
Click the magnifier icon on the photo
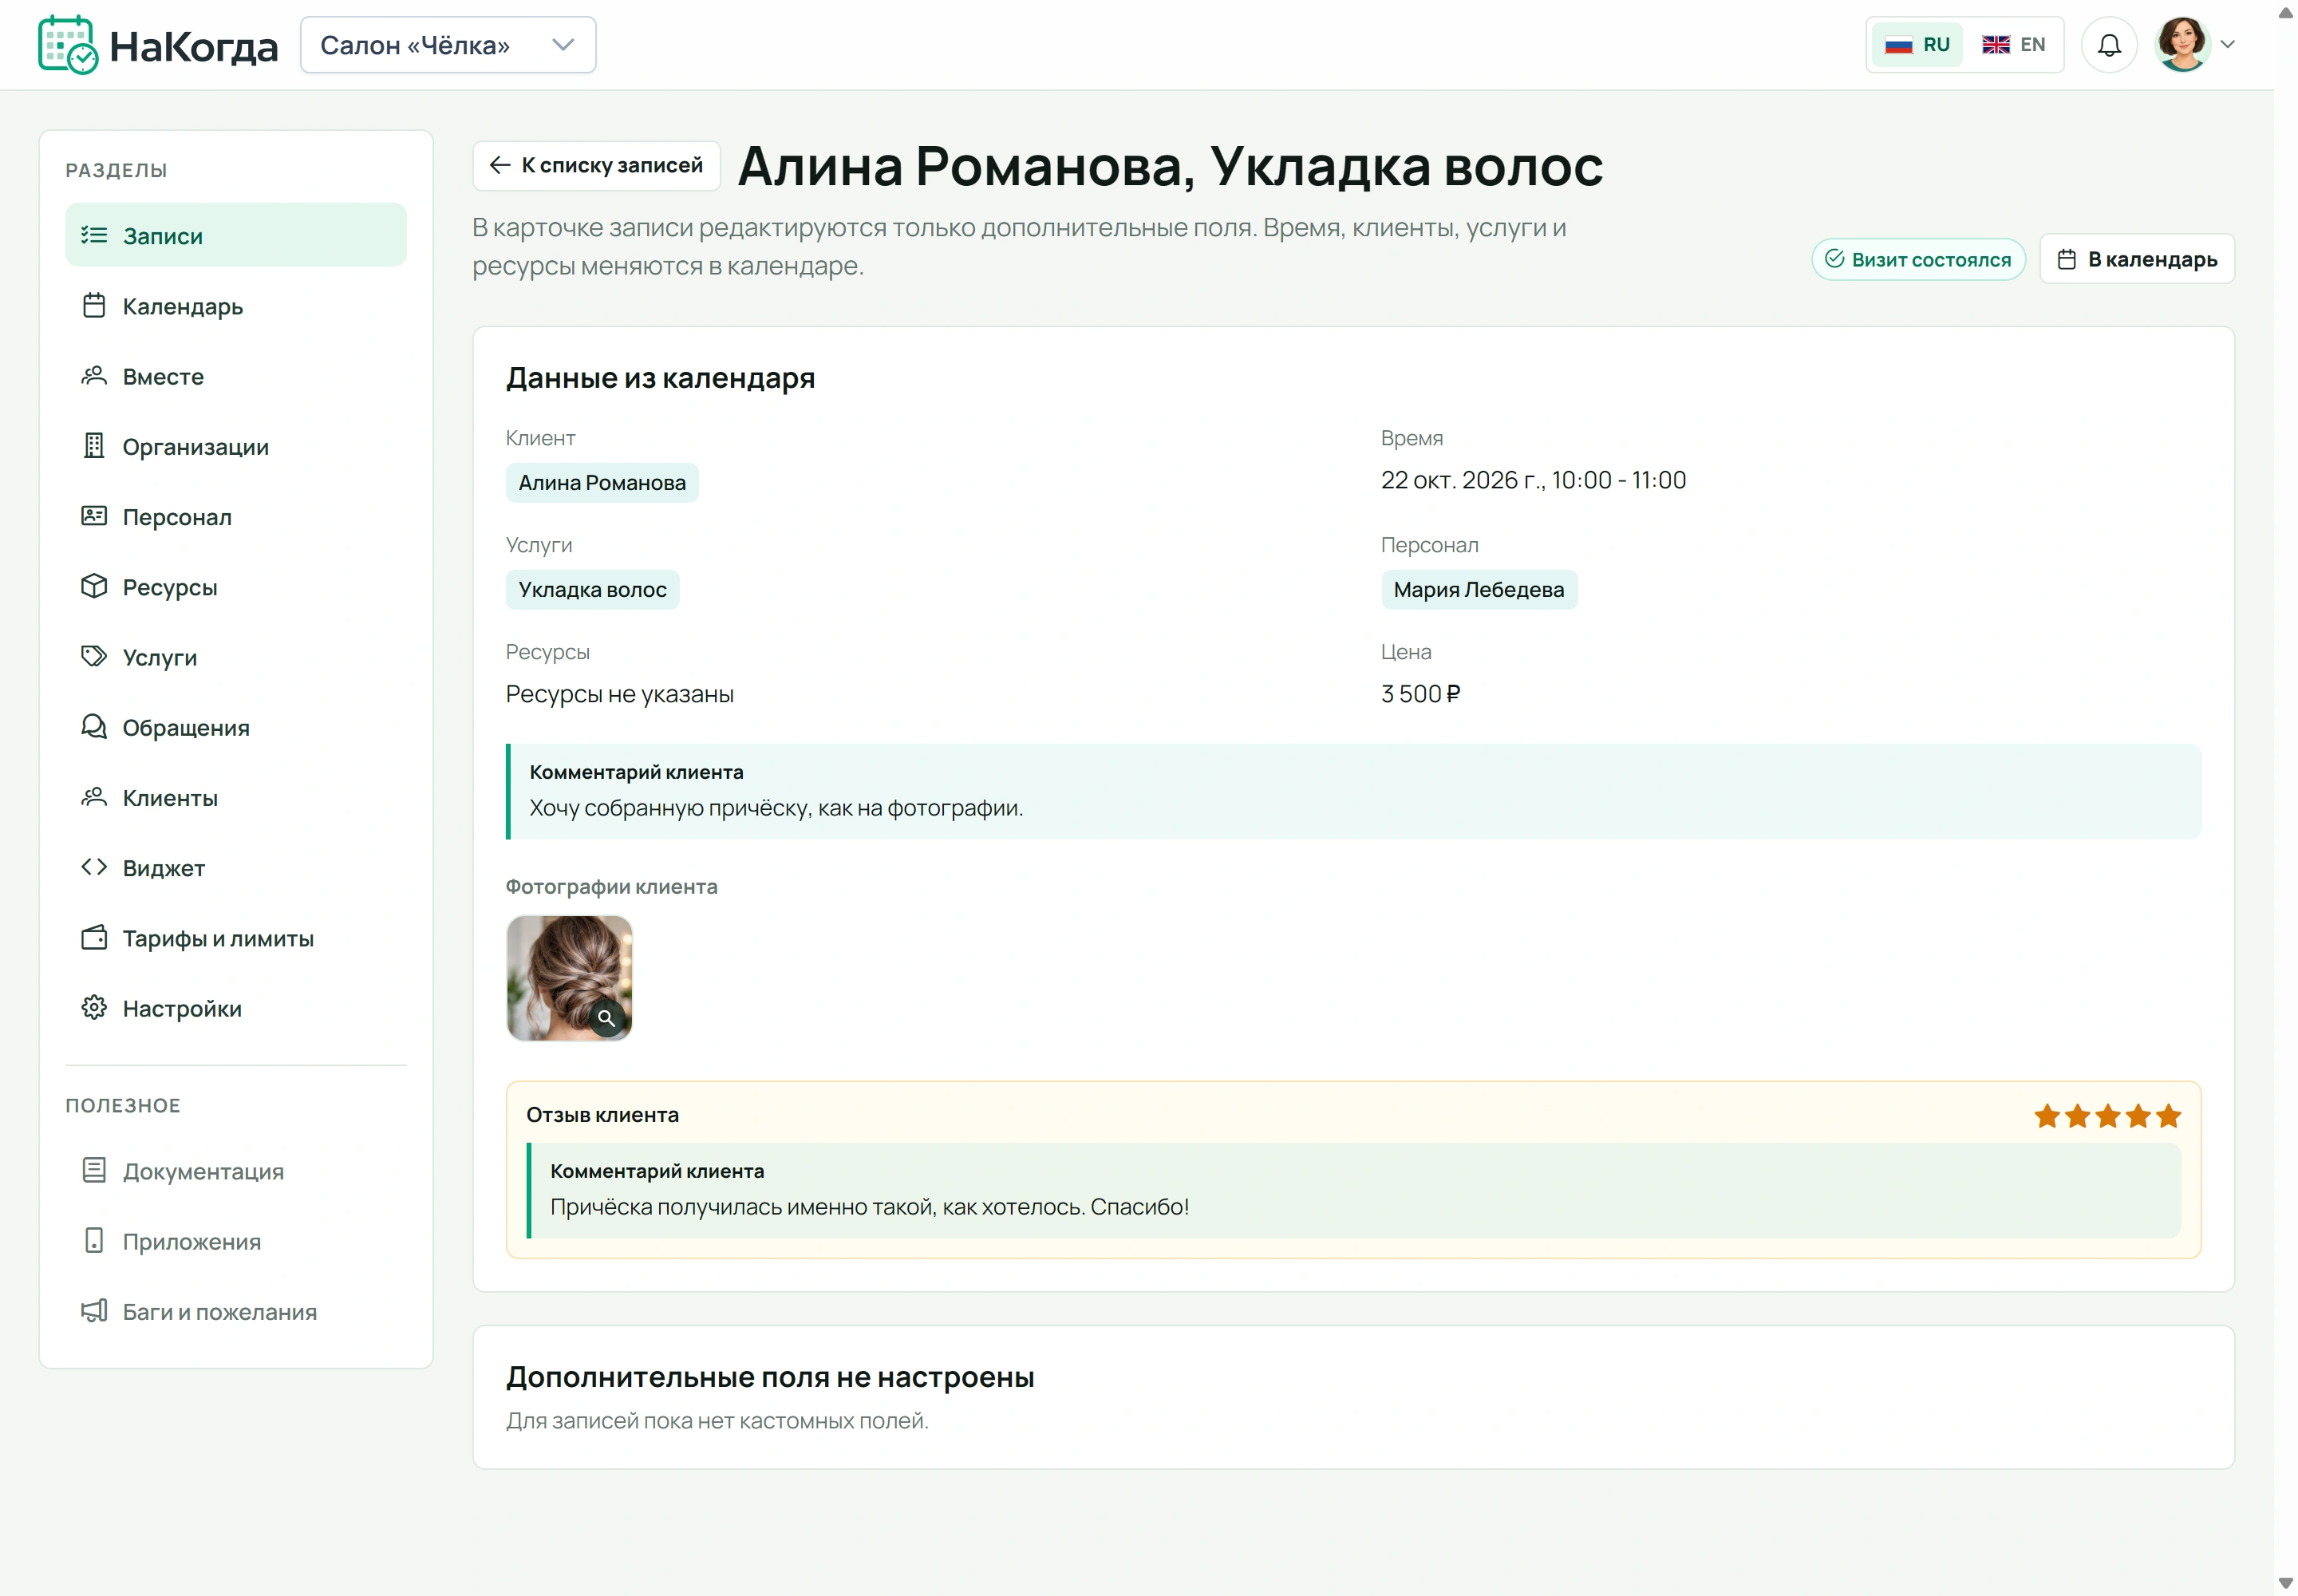(x=606, y=1018)
